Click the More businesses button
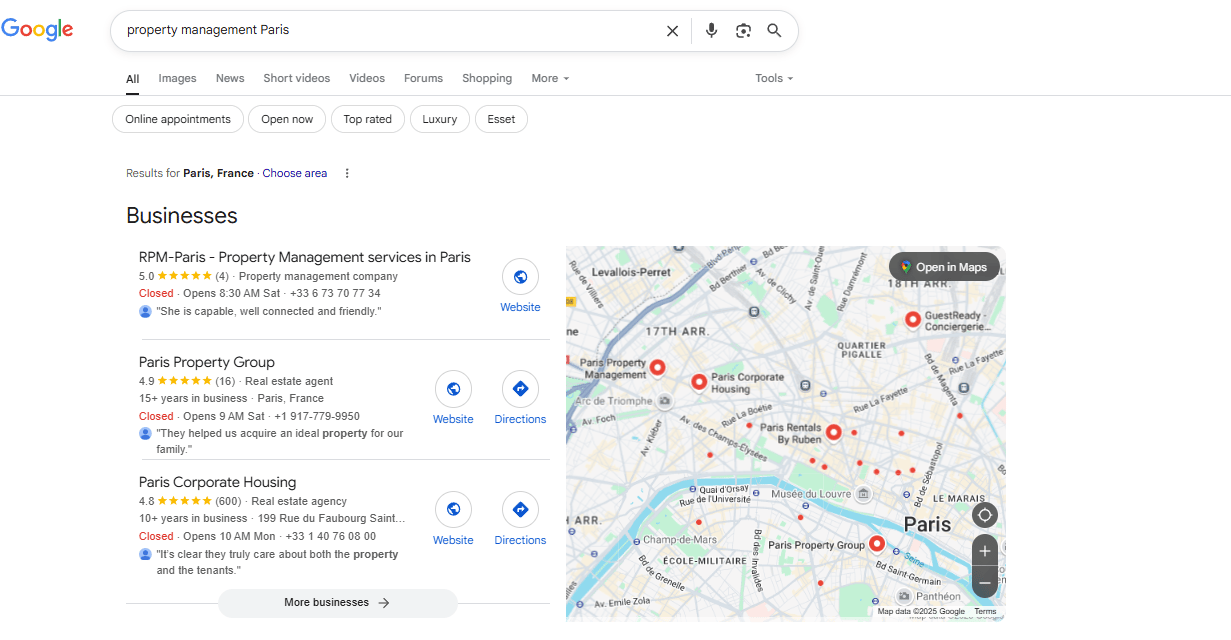 click(338, 603)
